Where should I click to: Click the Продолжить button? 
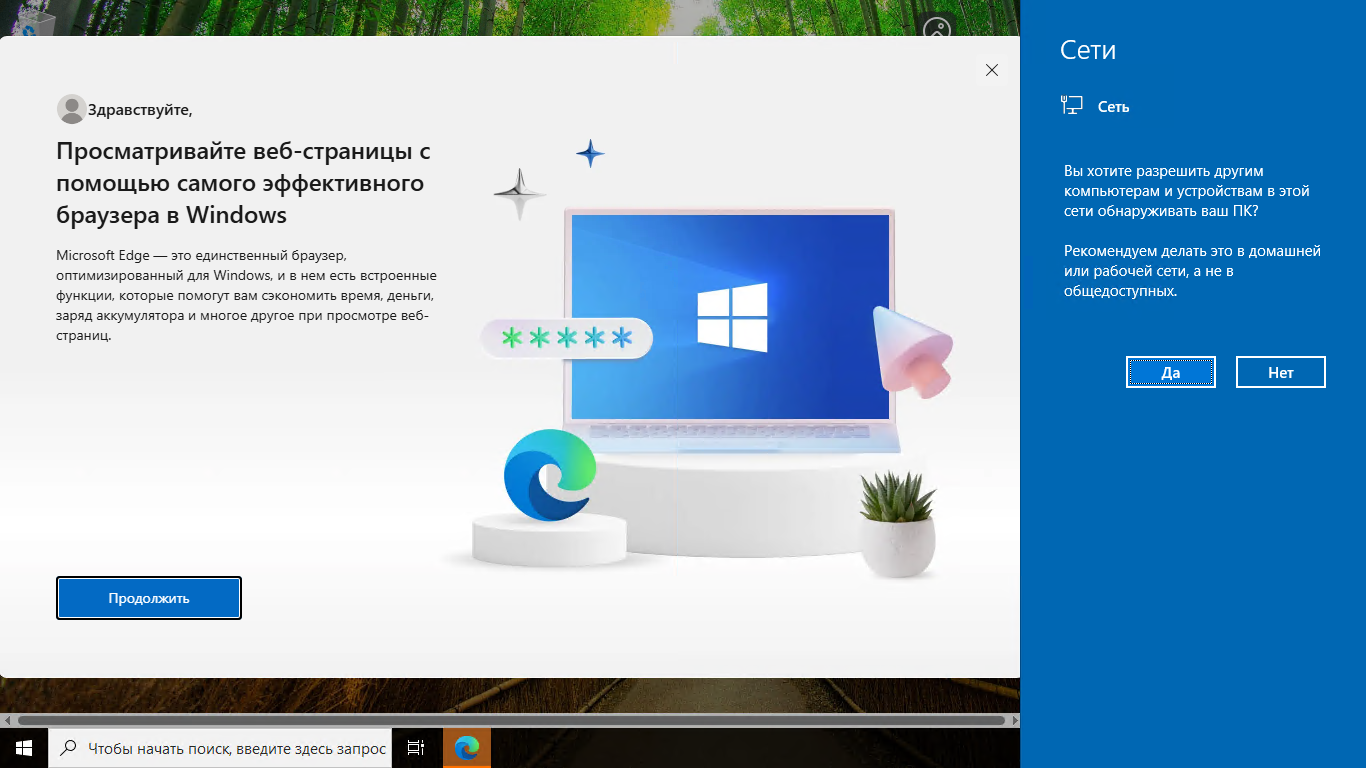point(149,598)
